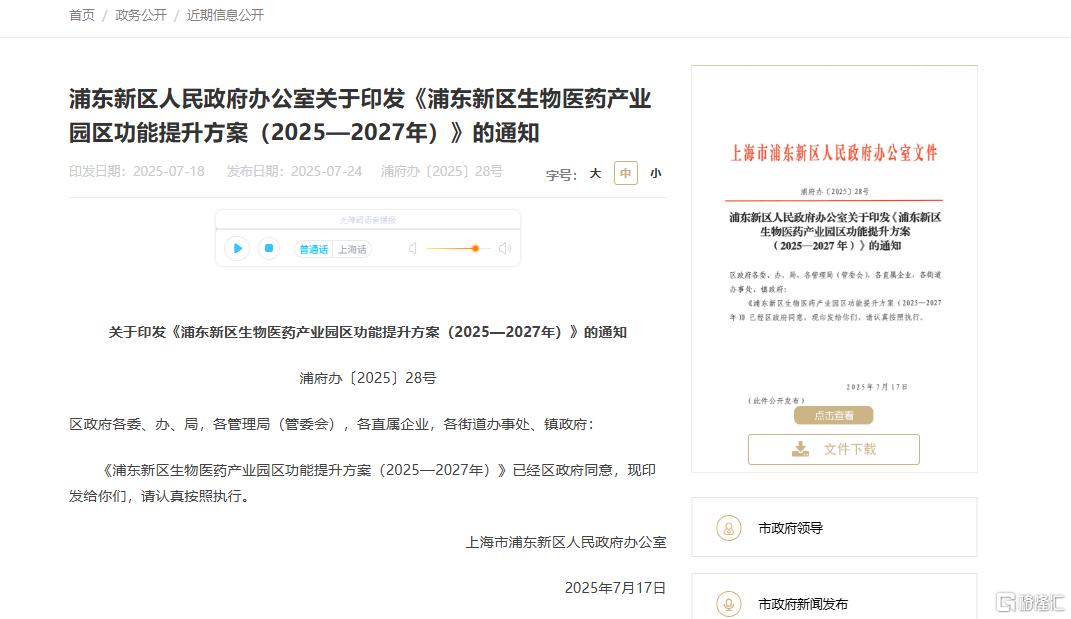The image size is (1071, 619).
Task: Click the high-volume speaker icon
Action: pos(505,249)
